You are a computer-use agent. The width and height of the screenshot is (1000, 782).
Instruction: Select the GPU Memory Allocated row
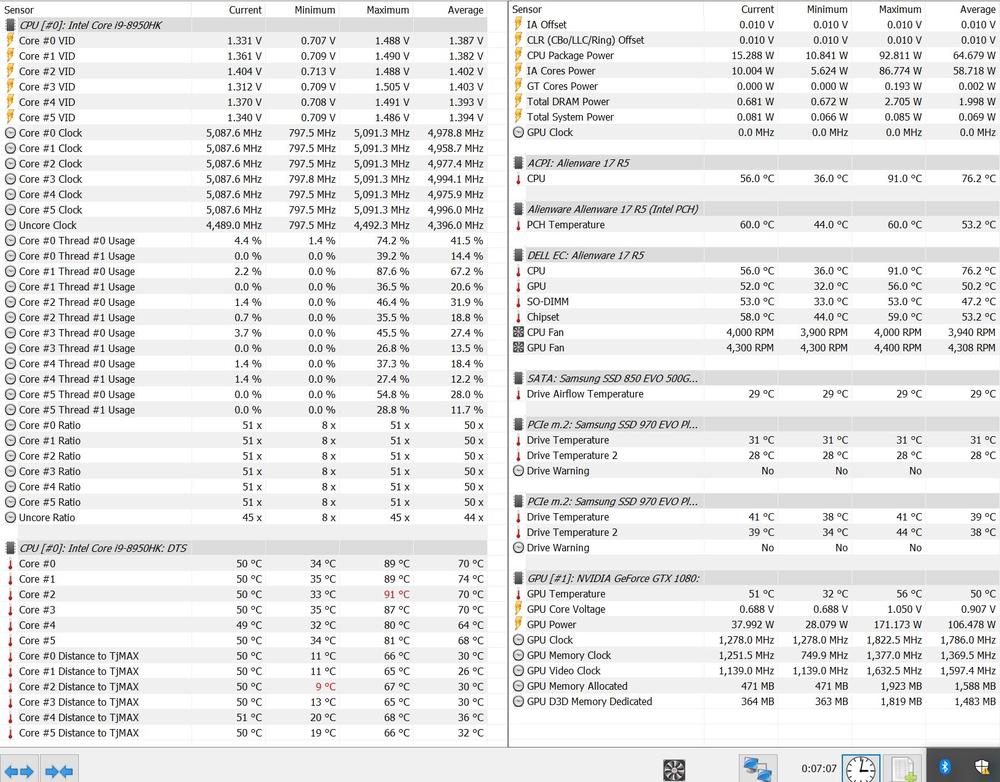click(x=577, y=686)
